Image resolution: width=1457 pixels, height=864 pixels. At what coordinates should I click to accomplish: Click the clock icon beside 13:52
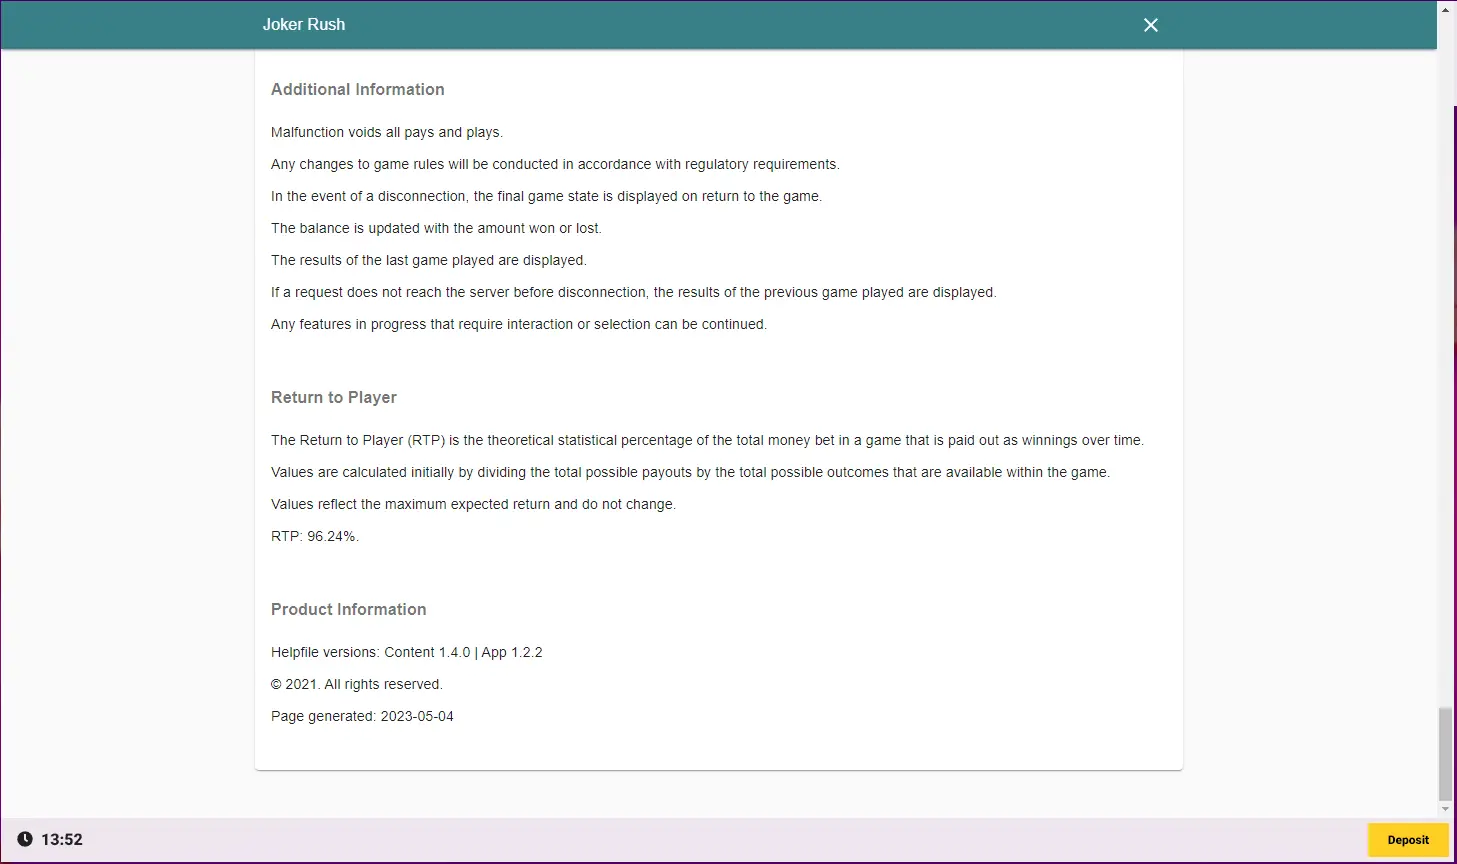25,840
